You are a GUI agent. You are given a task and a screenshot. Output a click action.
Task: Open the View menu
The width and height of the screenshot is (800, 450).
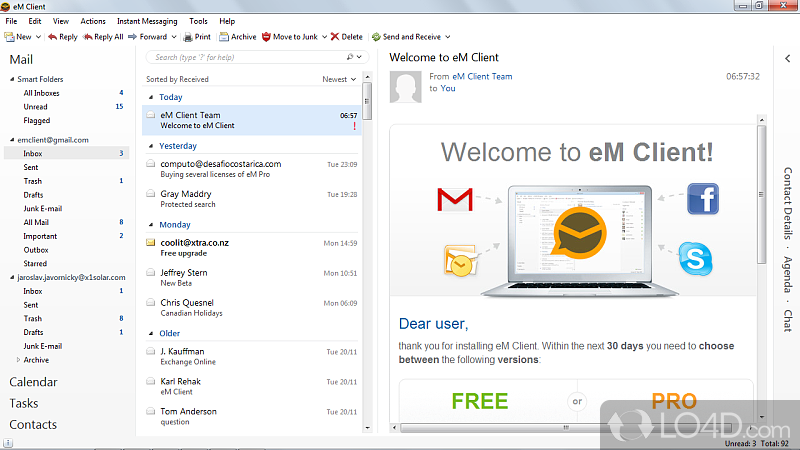pos(61,21)
